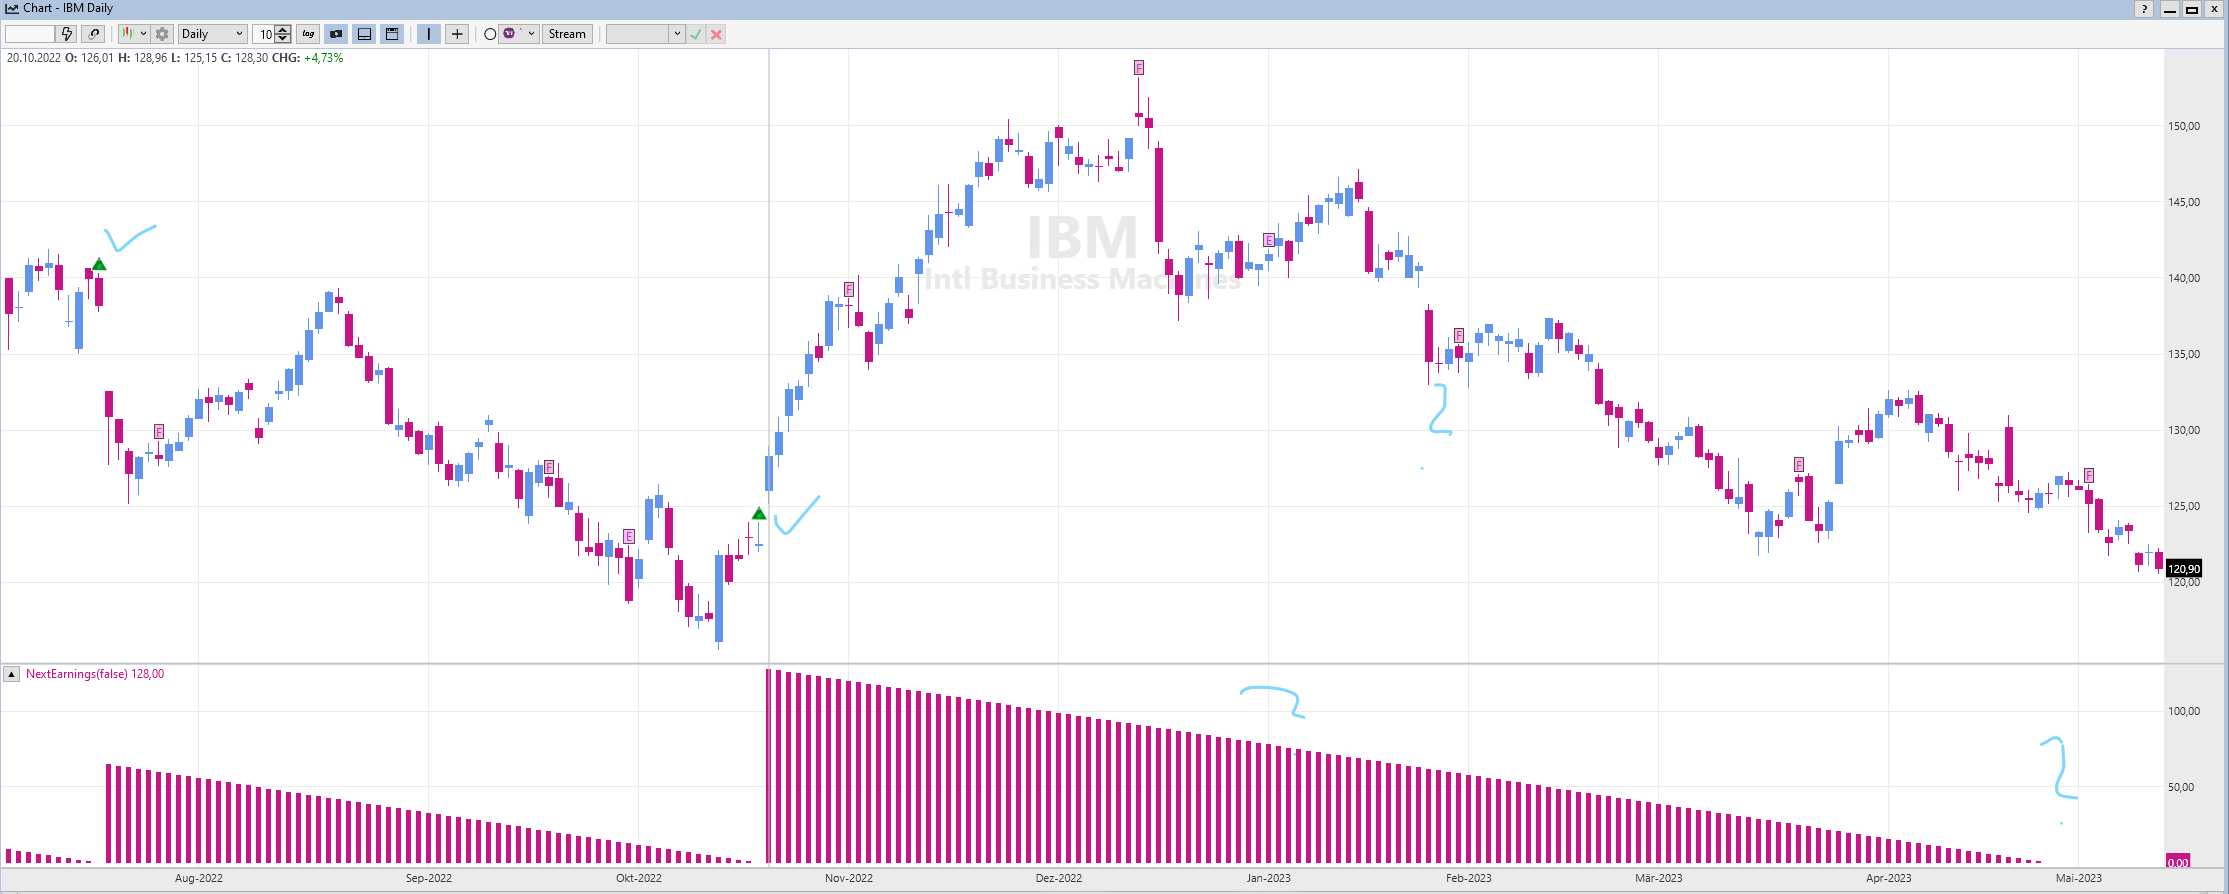
Task: Click the Apr-2023 label on the time axis
Action: coord(1889,878)
